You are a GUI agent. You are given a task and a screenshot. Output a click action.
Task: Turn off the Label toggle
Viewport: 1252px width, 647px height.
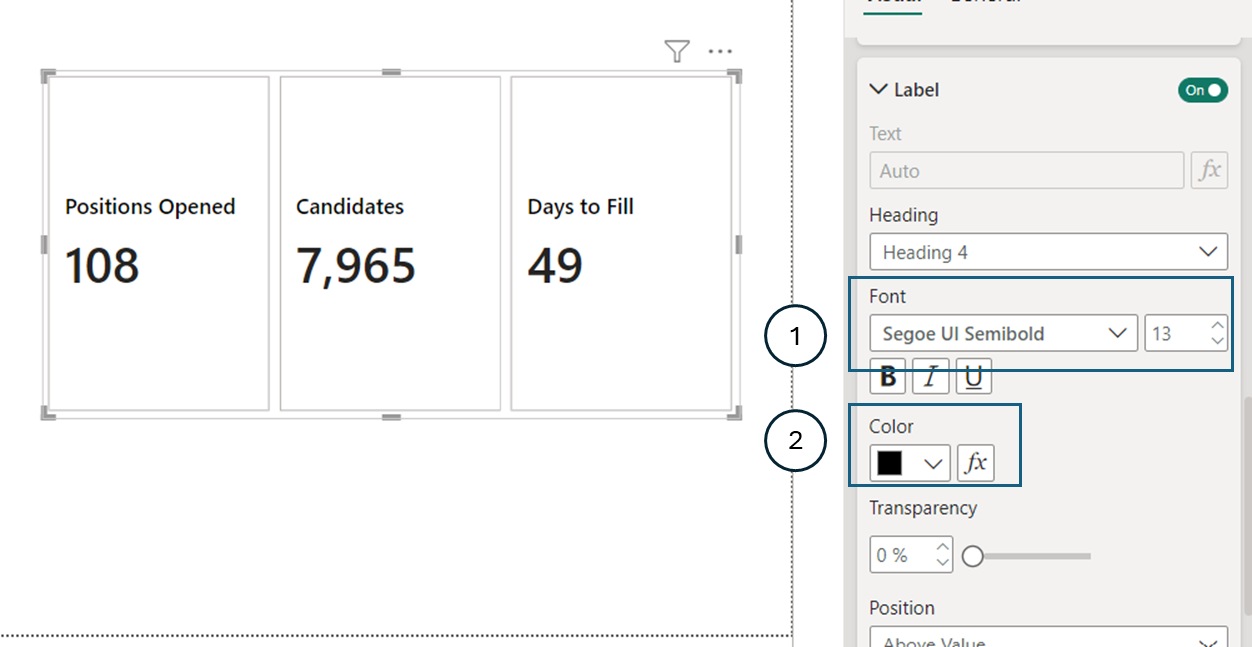(1202, 90)
